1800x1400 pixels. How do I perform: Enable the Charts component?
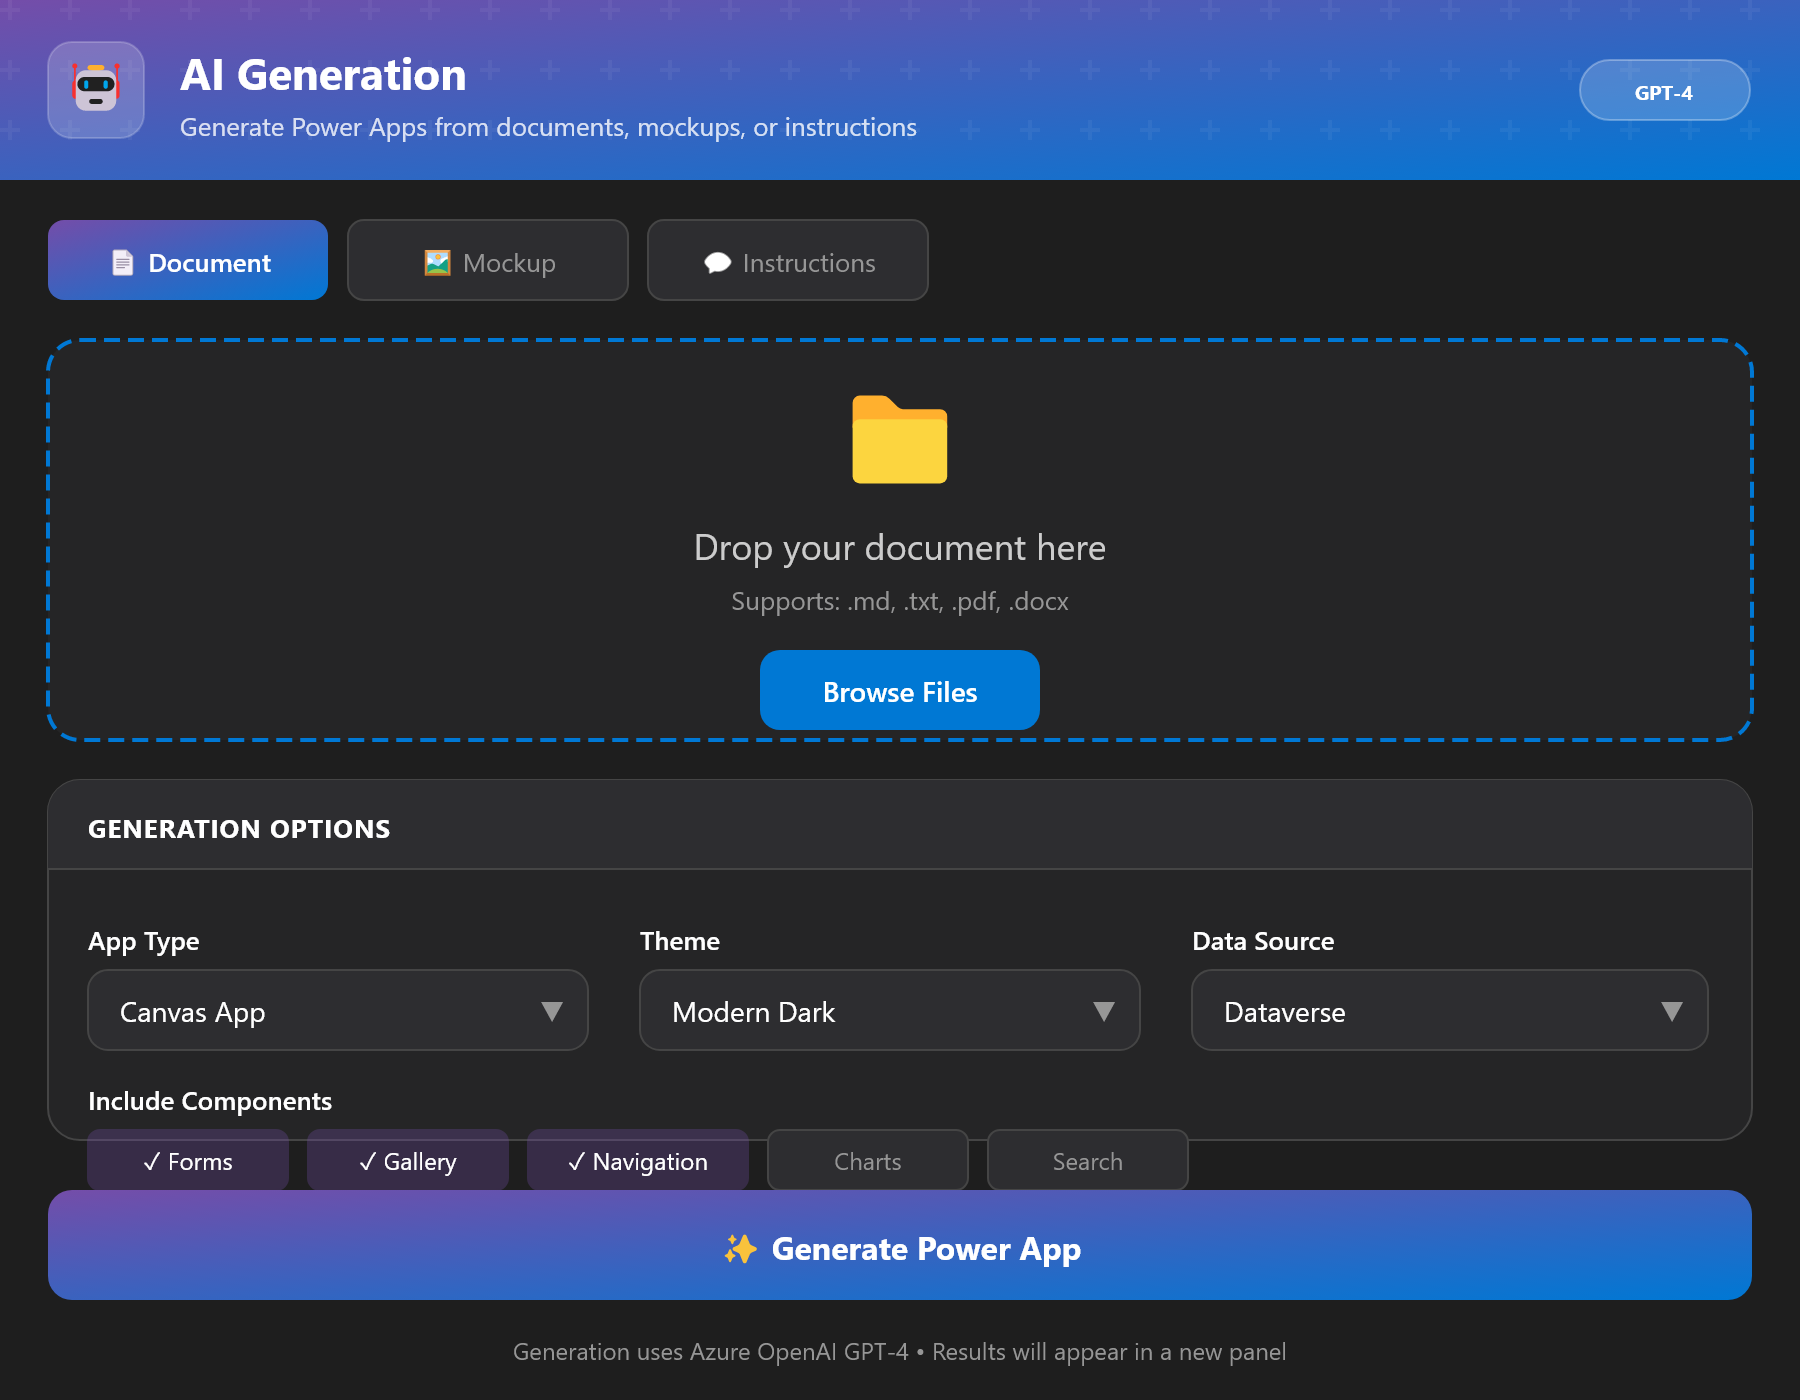pos(866,1161)
